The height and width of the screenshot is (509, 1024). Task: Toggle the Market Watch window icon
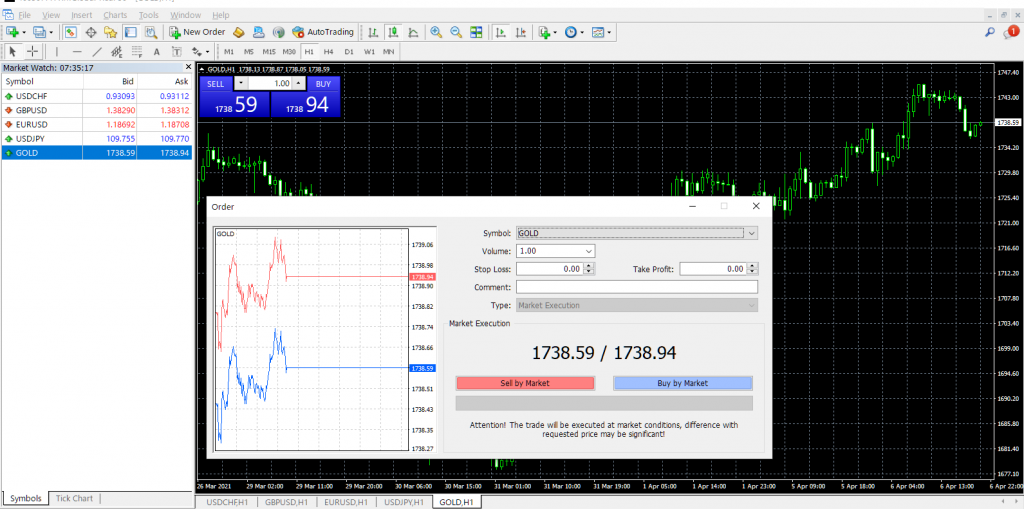coord(71,31)
